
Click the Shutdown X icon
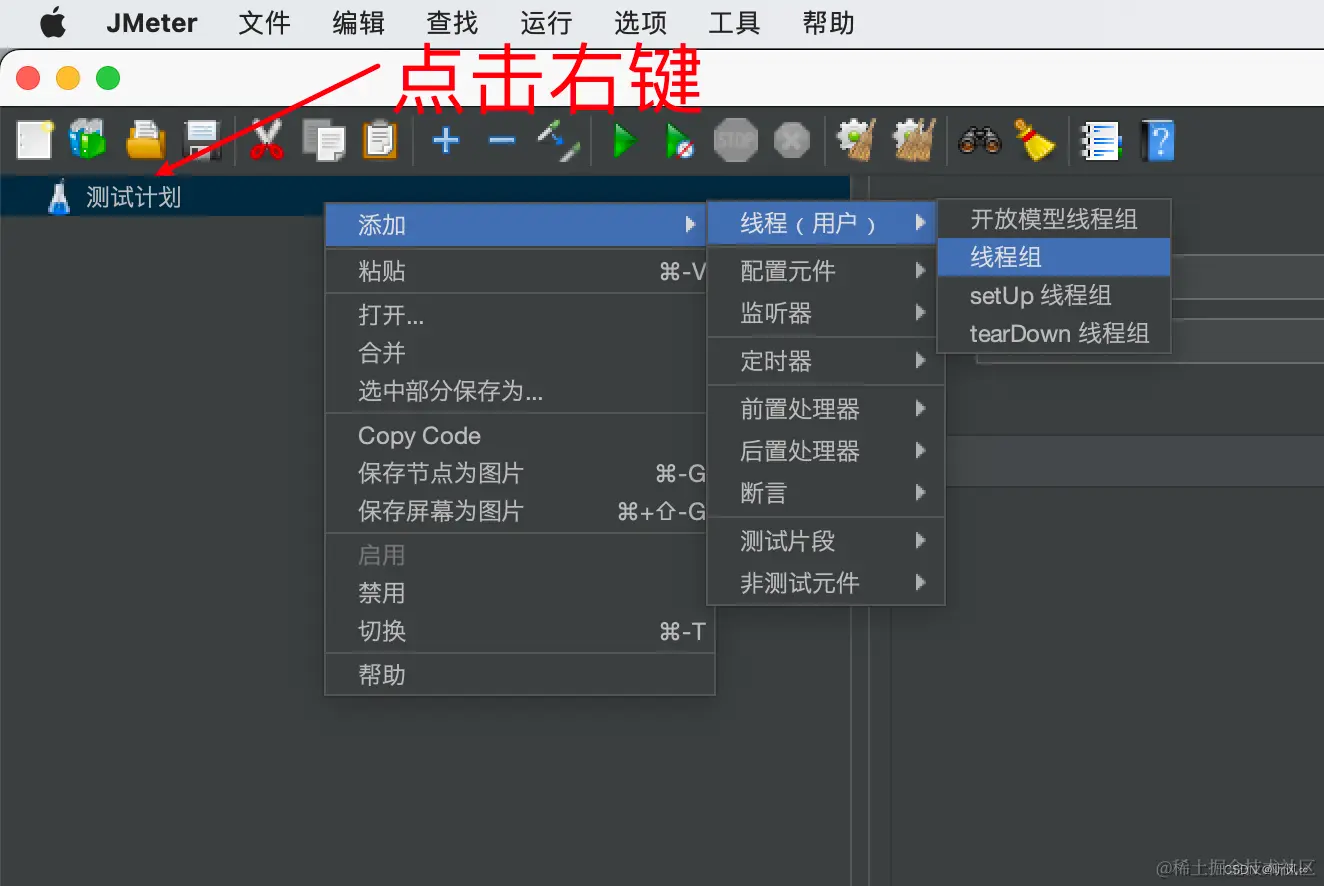(792, 140)
